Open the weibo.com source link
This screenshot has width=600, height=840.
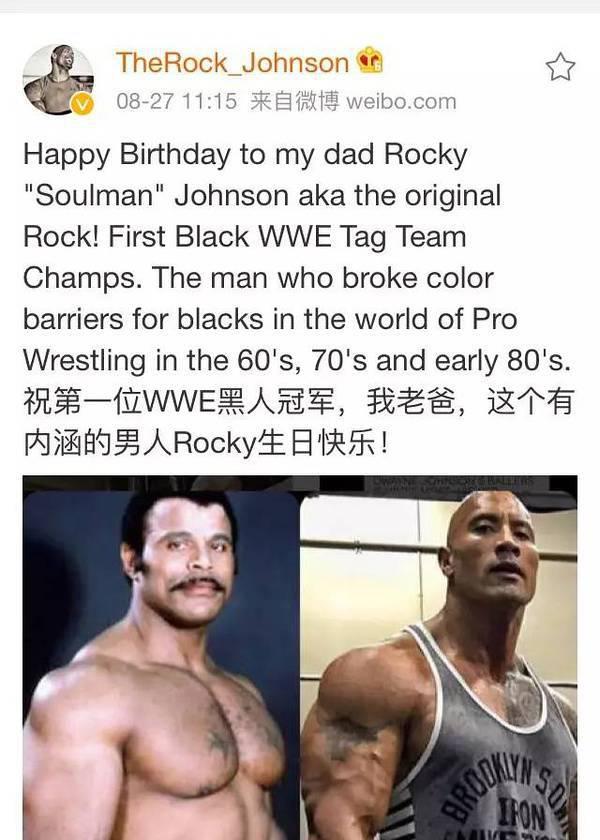pyautogui.click(x=401, y=101)
